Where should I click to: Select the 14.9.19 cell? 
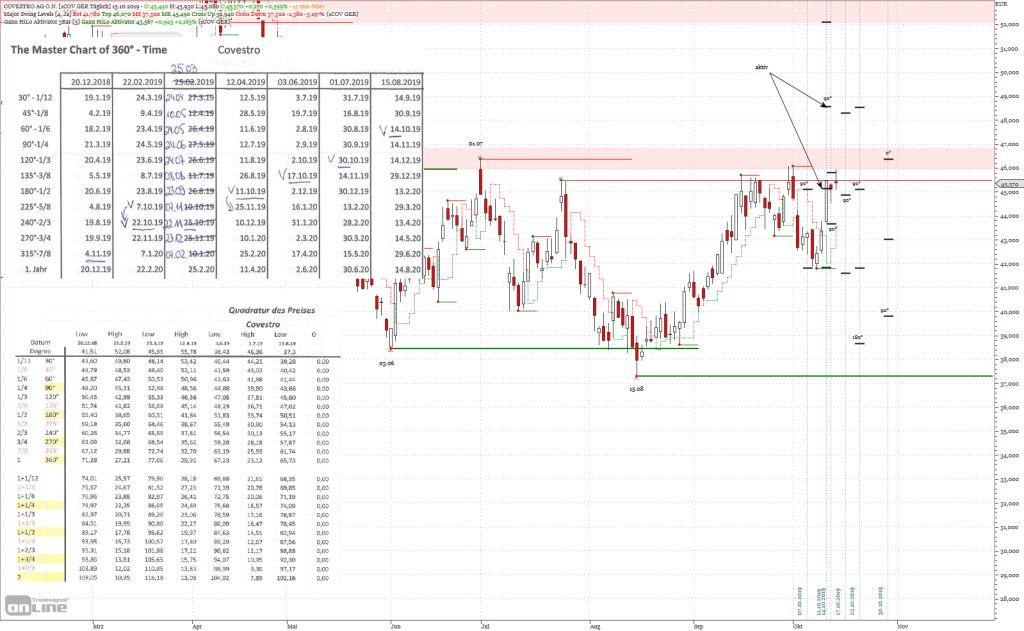tap(408, 97)
